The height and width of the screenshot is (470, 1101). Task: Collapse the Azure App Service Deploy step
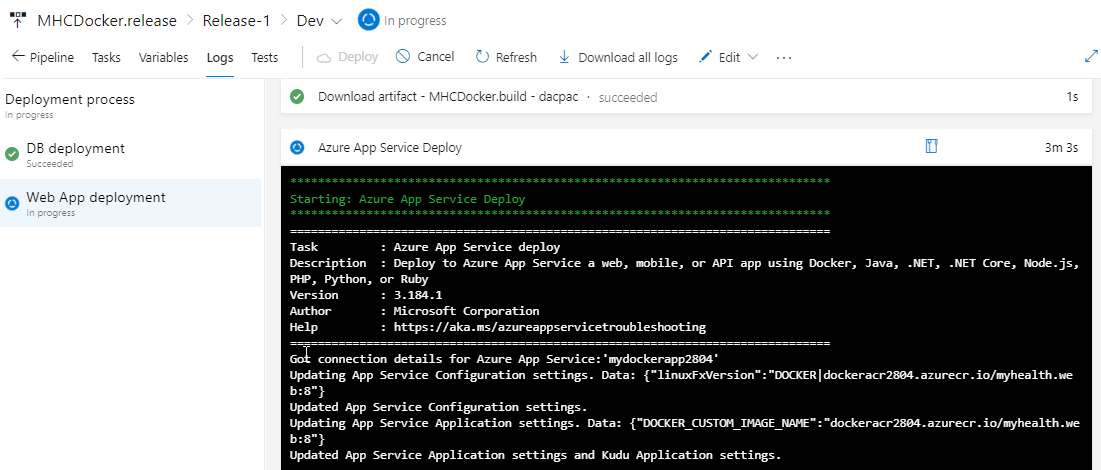[x=685, y=148]
